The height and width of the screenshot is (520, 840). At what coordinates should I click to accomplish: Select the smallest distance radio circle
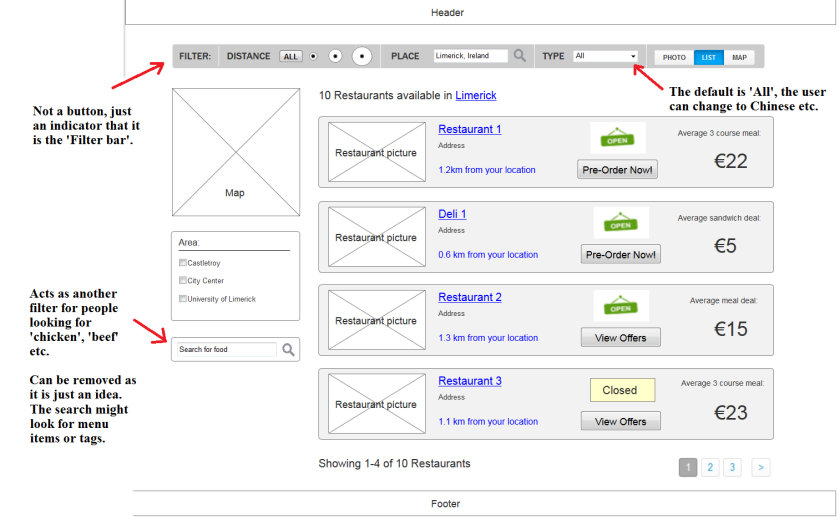pos(313,56)
